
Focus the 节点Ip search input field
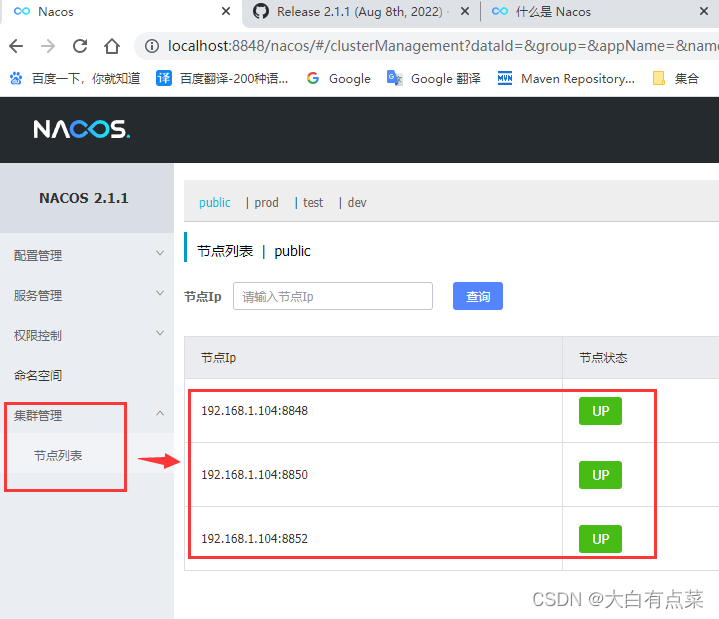[x=332, y=296]
